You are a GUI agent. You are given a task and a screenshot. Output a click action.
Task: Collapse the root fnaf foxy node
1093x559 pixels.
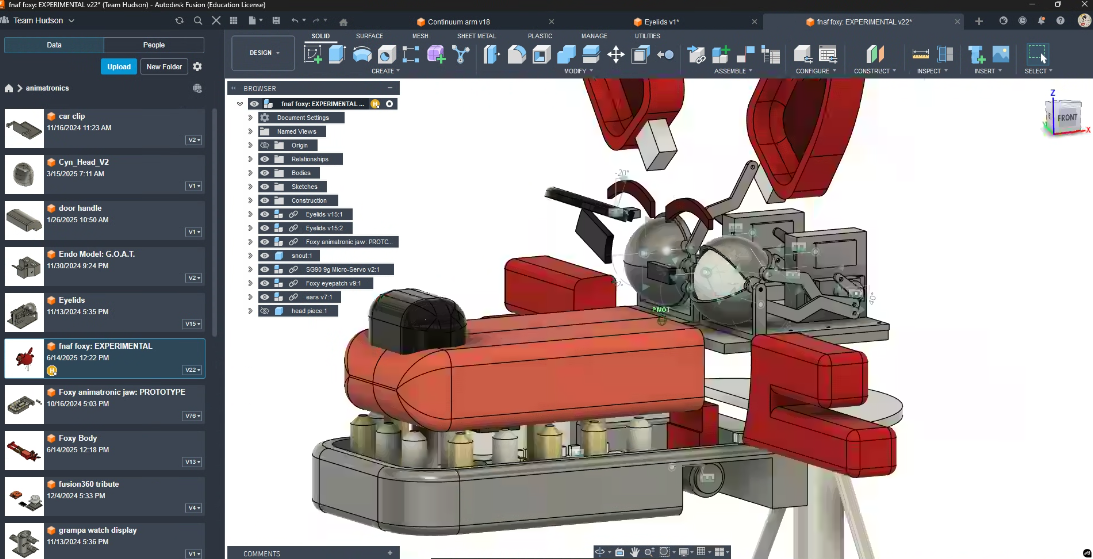[240, 104]
